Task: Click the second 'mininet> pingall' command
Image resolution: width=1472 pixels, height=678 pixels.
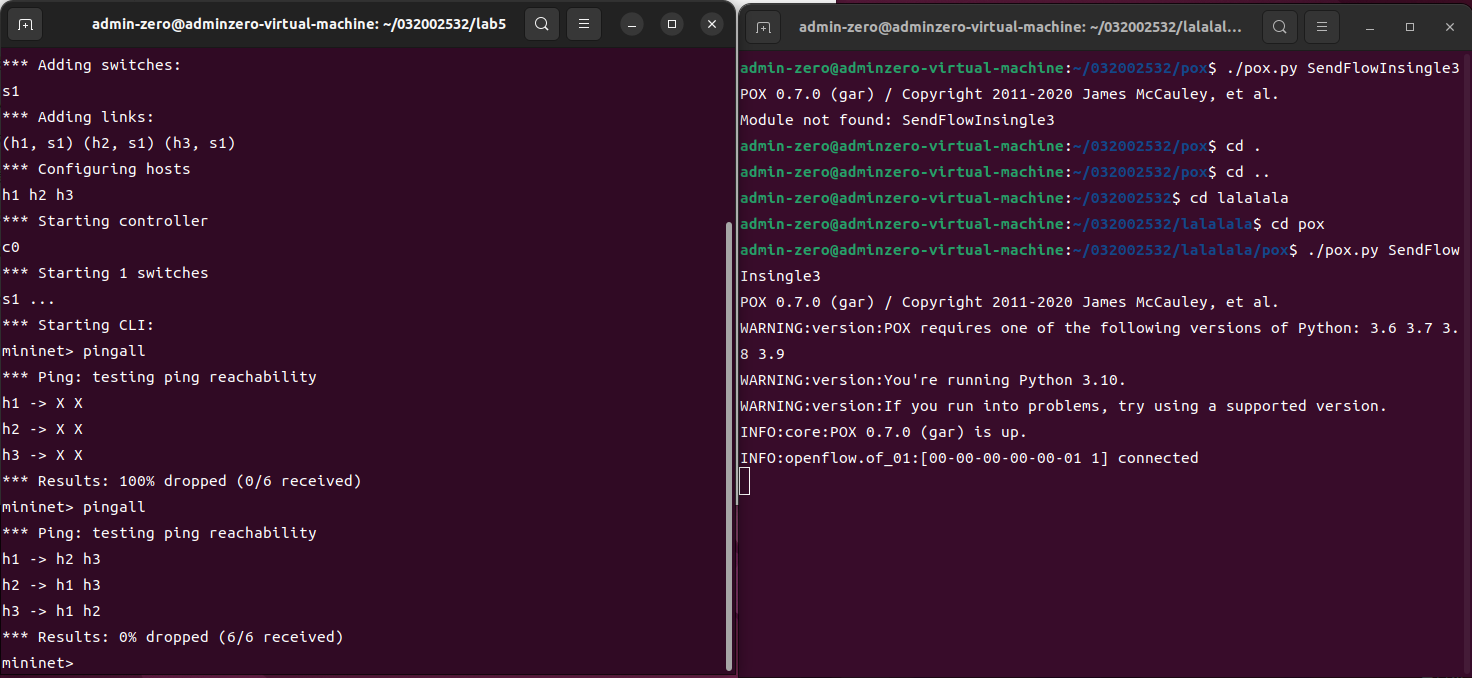Action: (x=74, y=507)
